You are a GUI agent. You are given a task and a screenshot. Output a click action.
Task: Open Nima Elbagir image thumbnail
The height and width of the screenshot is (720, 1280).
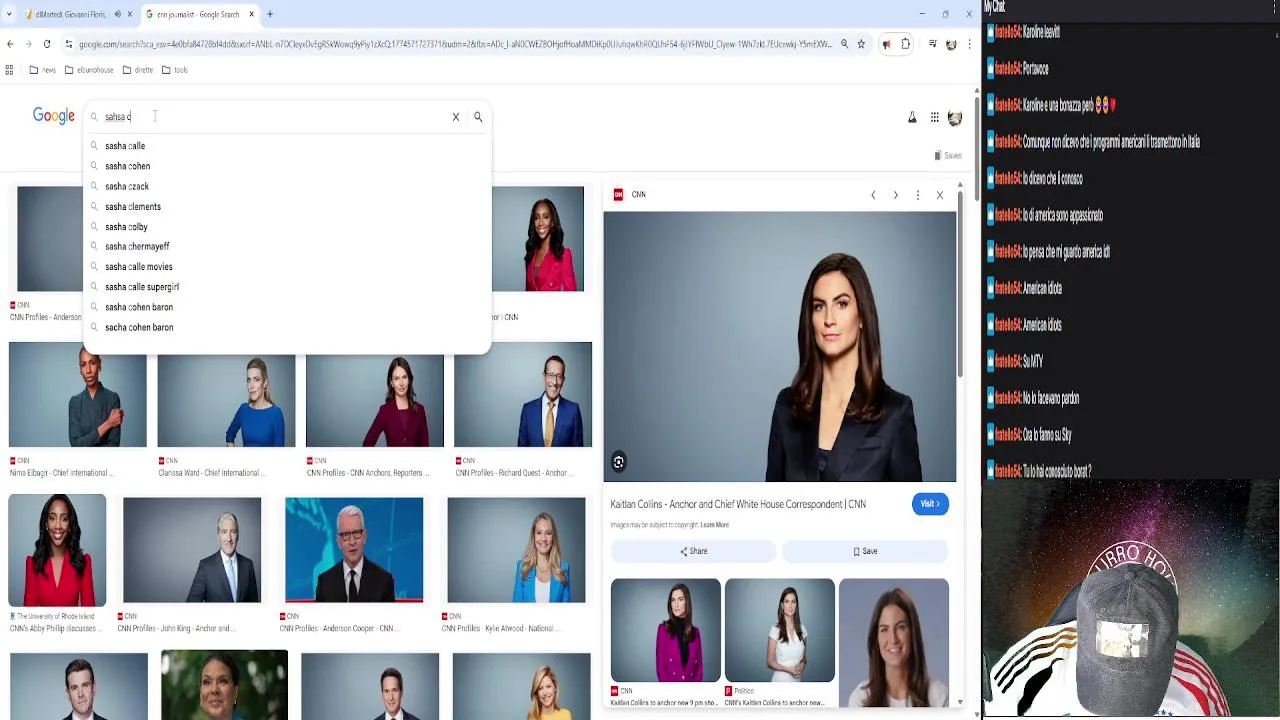pos(77,394)
